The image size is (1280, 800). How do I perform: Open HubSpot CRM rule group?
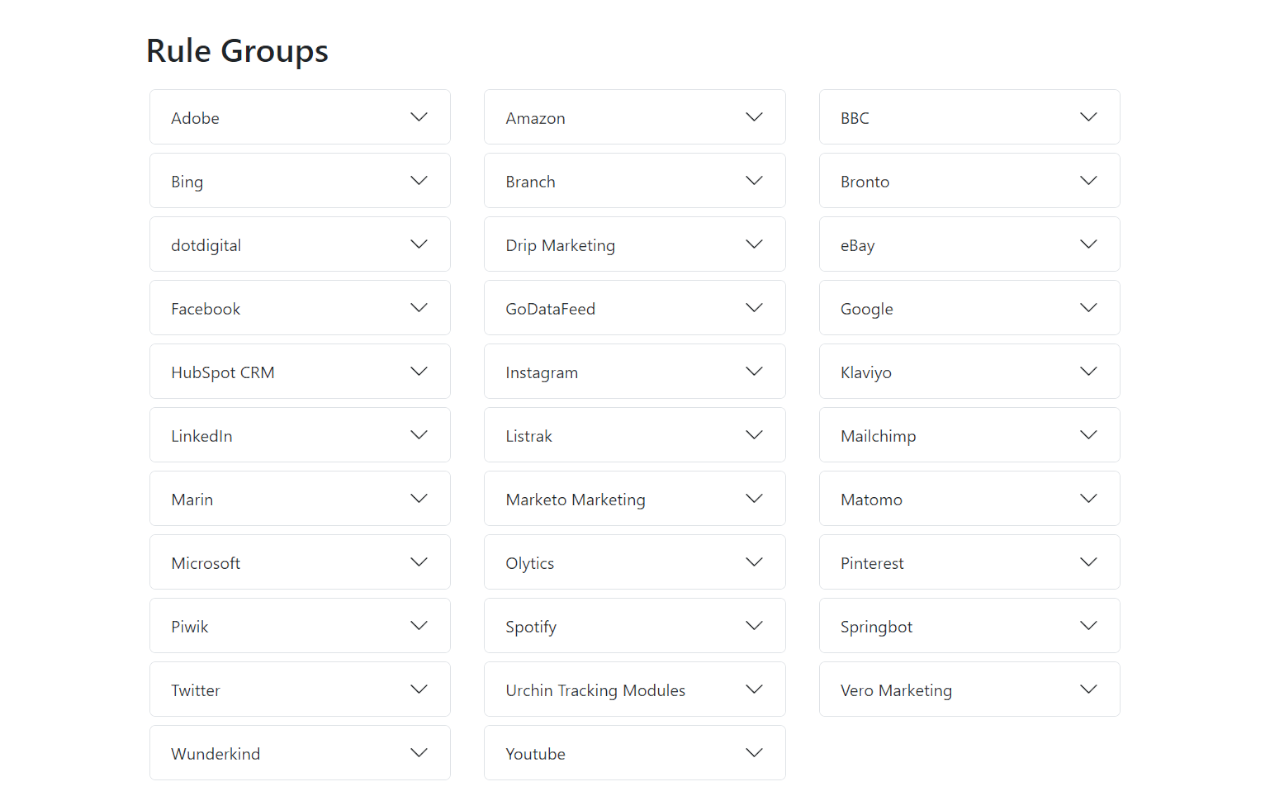click(419, 372)
